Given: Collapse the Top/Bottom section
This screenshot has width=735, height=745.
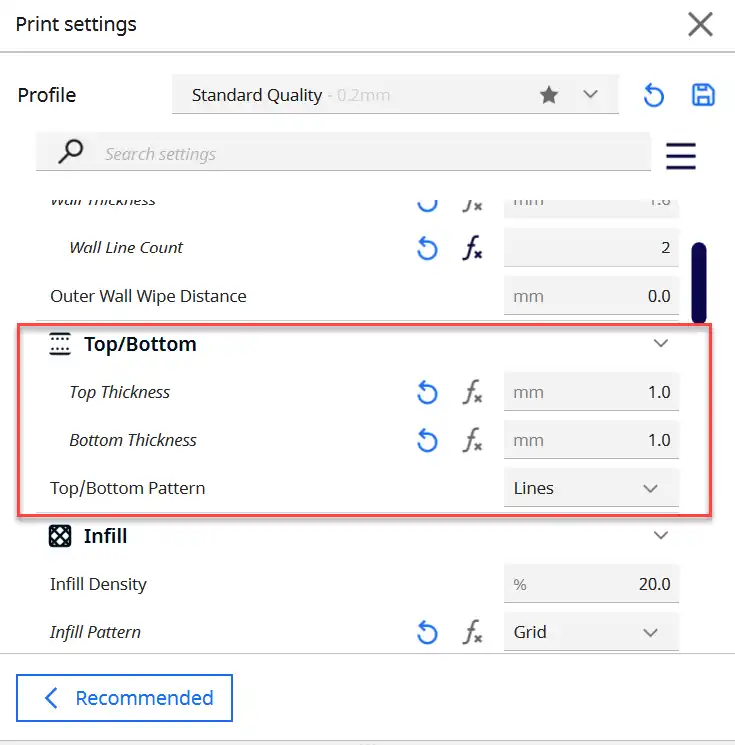Looking at the screenshot, I should [661, 344].
